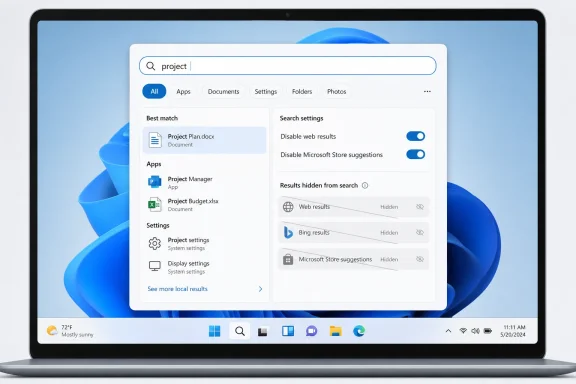Click the taskbar Search icon

pyautogui.click(x=240, y=331)
